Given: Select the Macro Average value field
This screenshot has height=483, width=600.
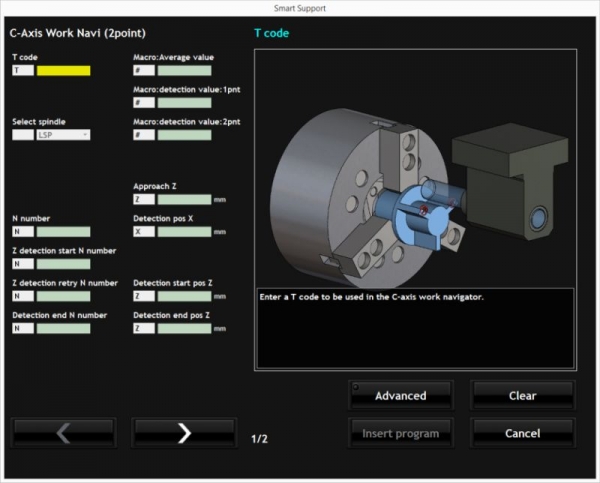Looking at the screenshot, I should 184,71.
